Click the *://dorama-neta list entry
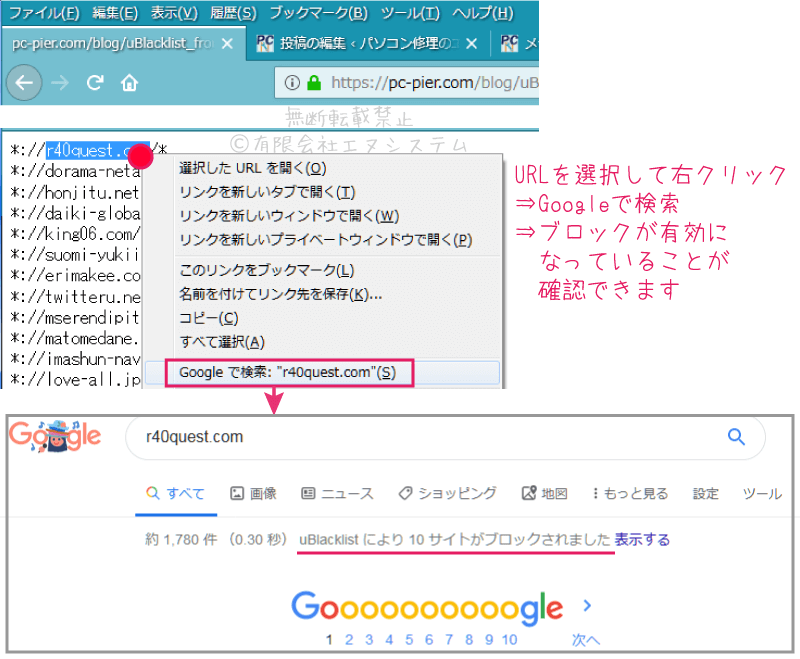 coord(76,171)
